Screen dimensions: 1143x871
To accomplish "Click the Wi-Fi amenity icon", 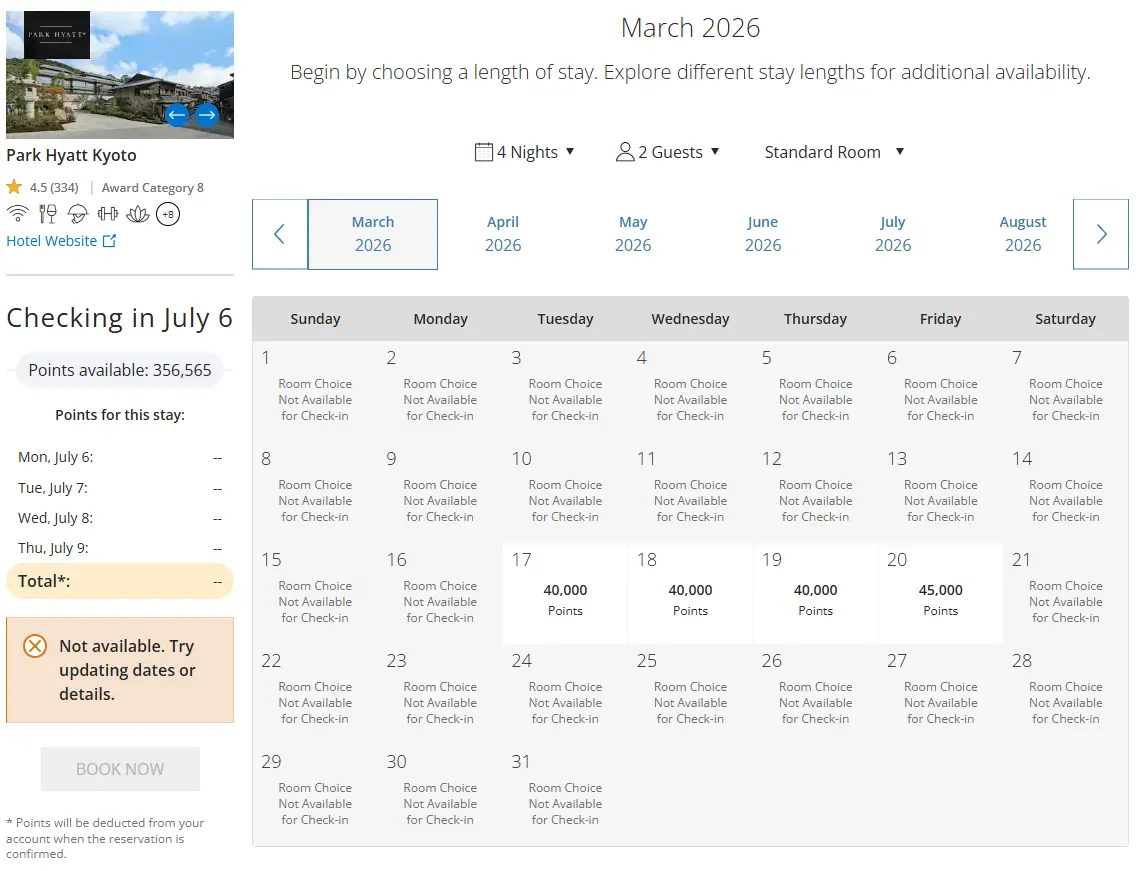I will click(x=17, y=213).
